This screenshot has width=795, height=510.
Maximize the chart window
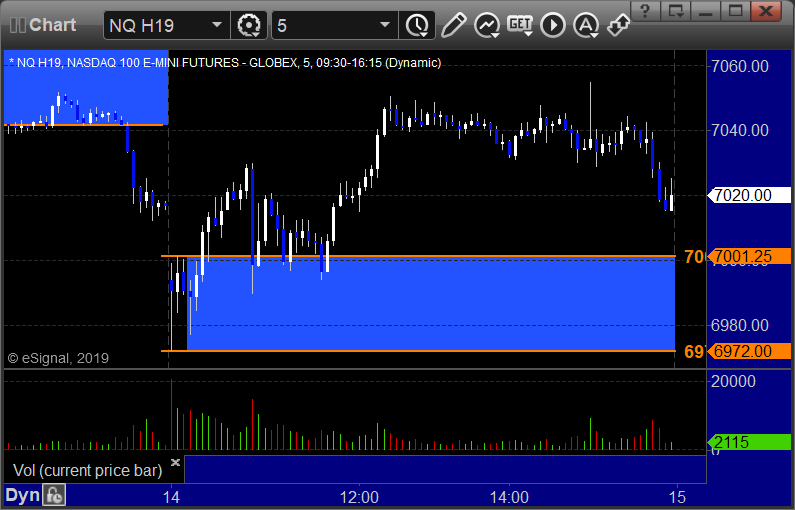(735, 10)
